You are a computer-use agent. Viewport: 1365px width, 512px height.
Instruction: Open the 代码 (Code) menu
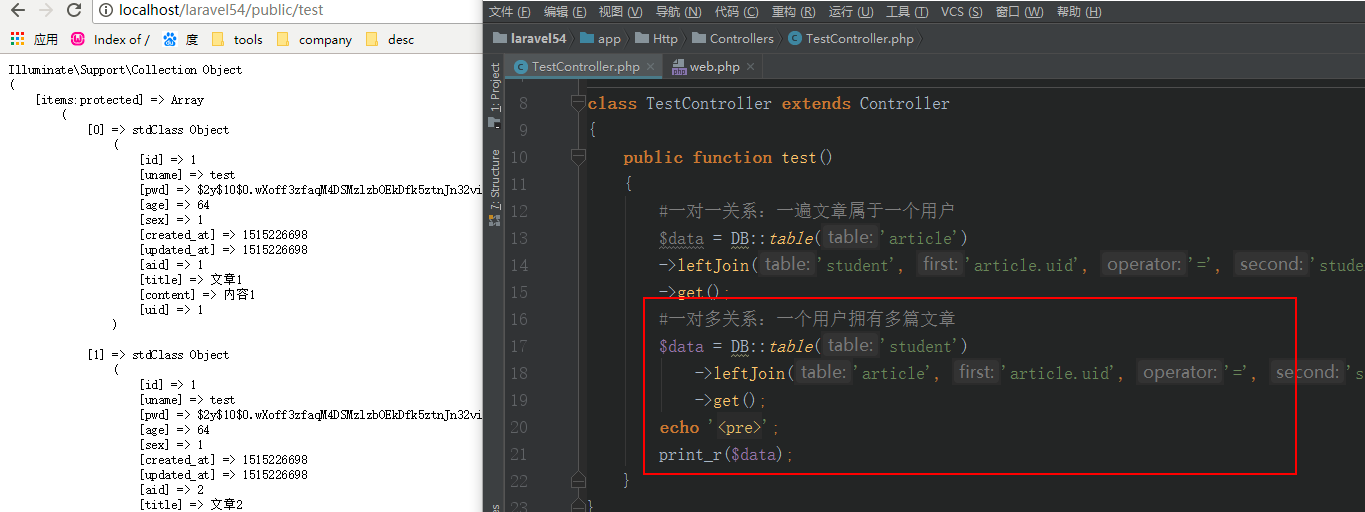tap(736, 12)
